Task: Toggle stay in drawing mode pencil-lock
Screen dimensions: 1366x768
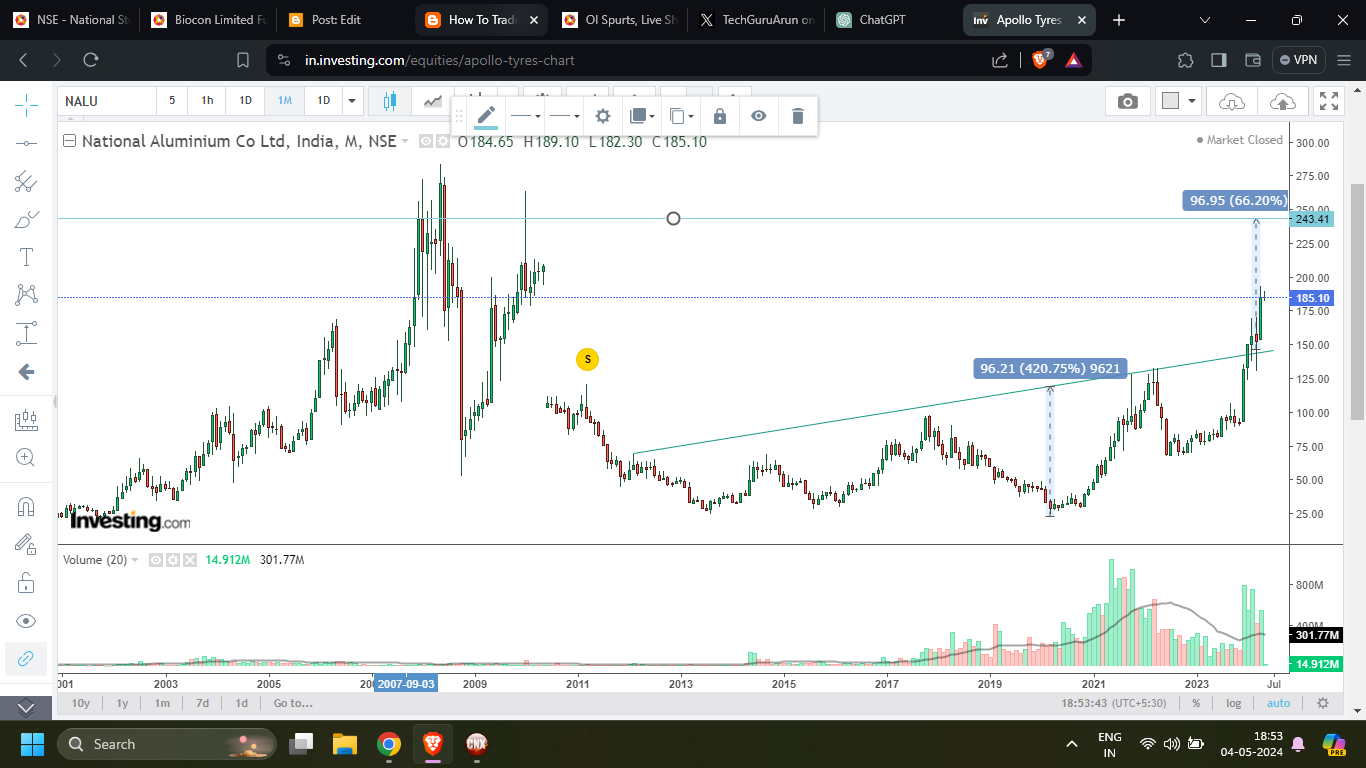Action: point(26,544)
